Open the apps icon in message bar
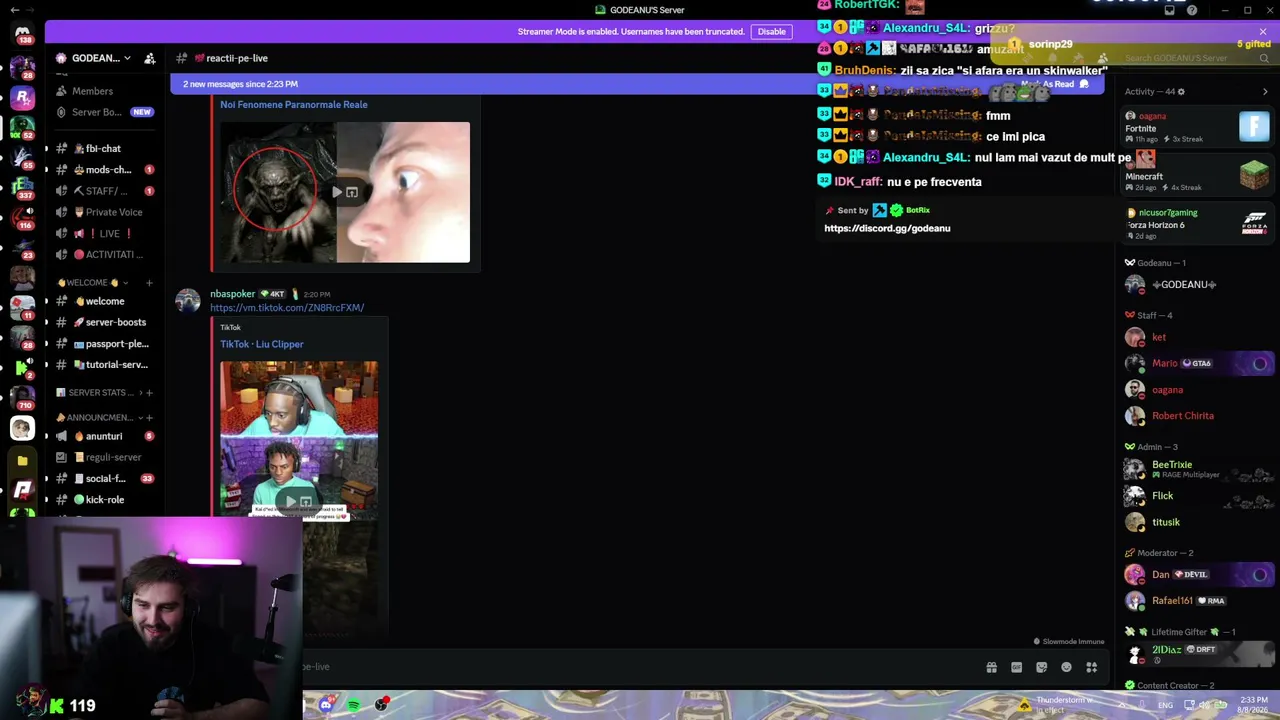The height and width of the screenshot is (720, 1280). coord(1092,667)
